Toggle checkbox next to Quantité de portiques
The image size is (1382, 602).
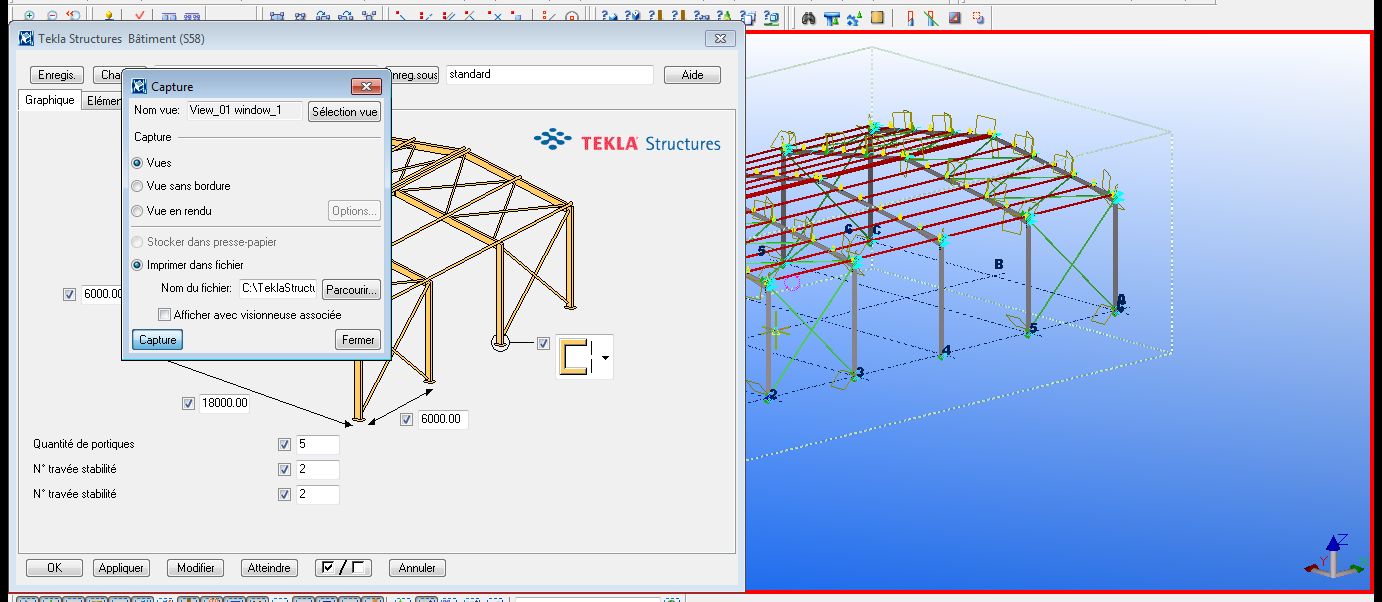[x=284, y=444]
